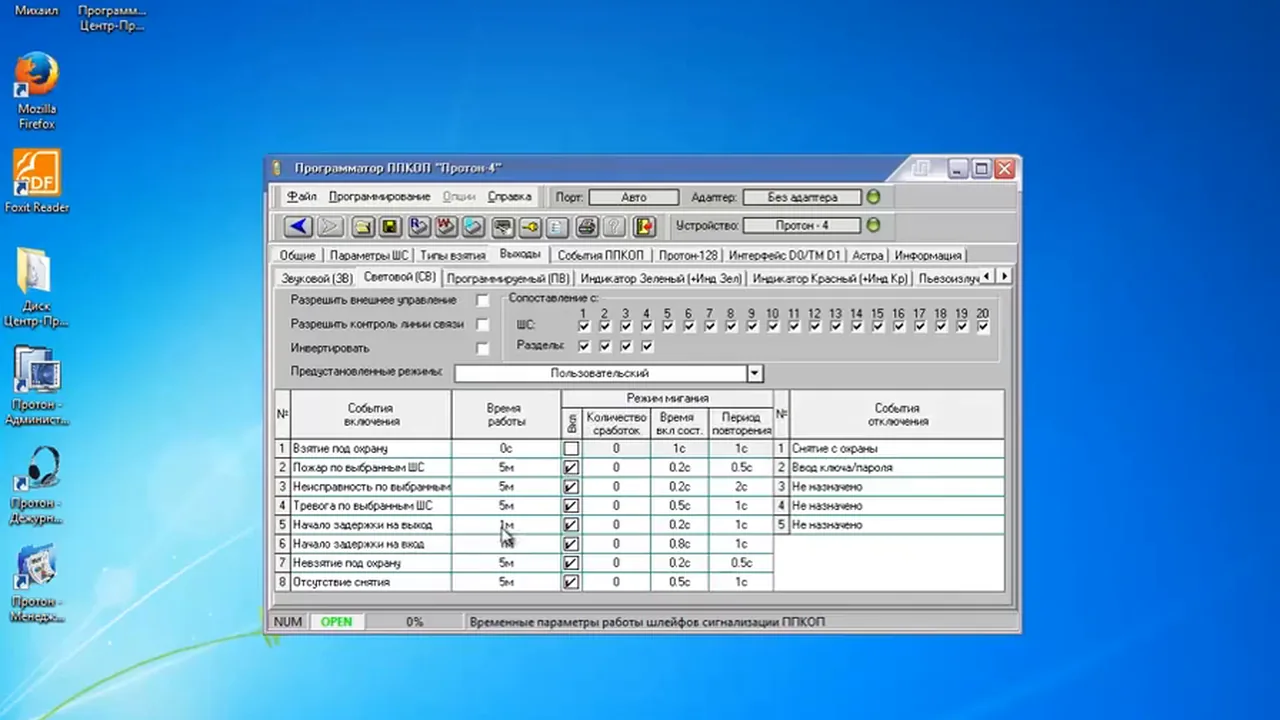Click the printer toolbar icon
The height and width of the screenshot is (720, 1280).
click(x=586, y=226)
